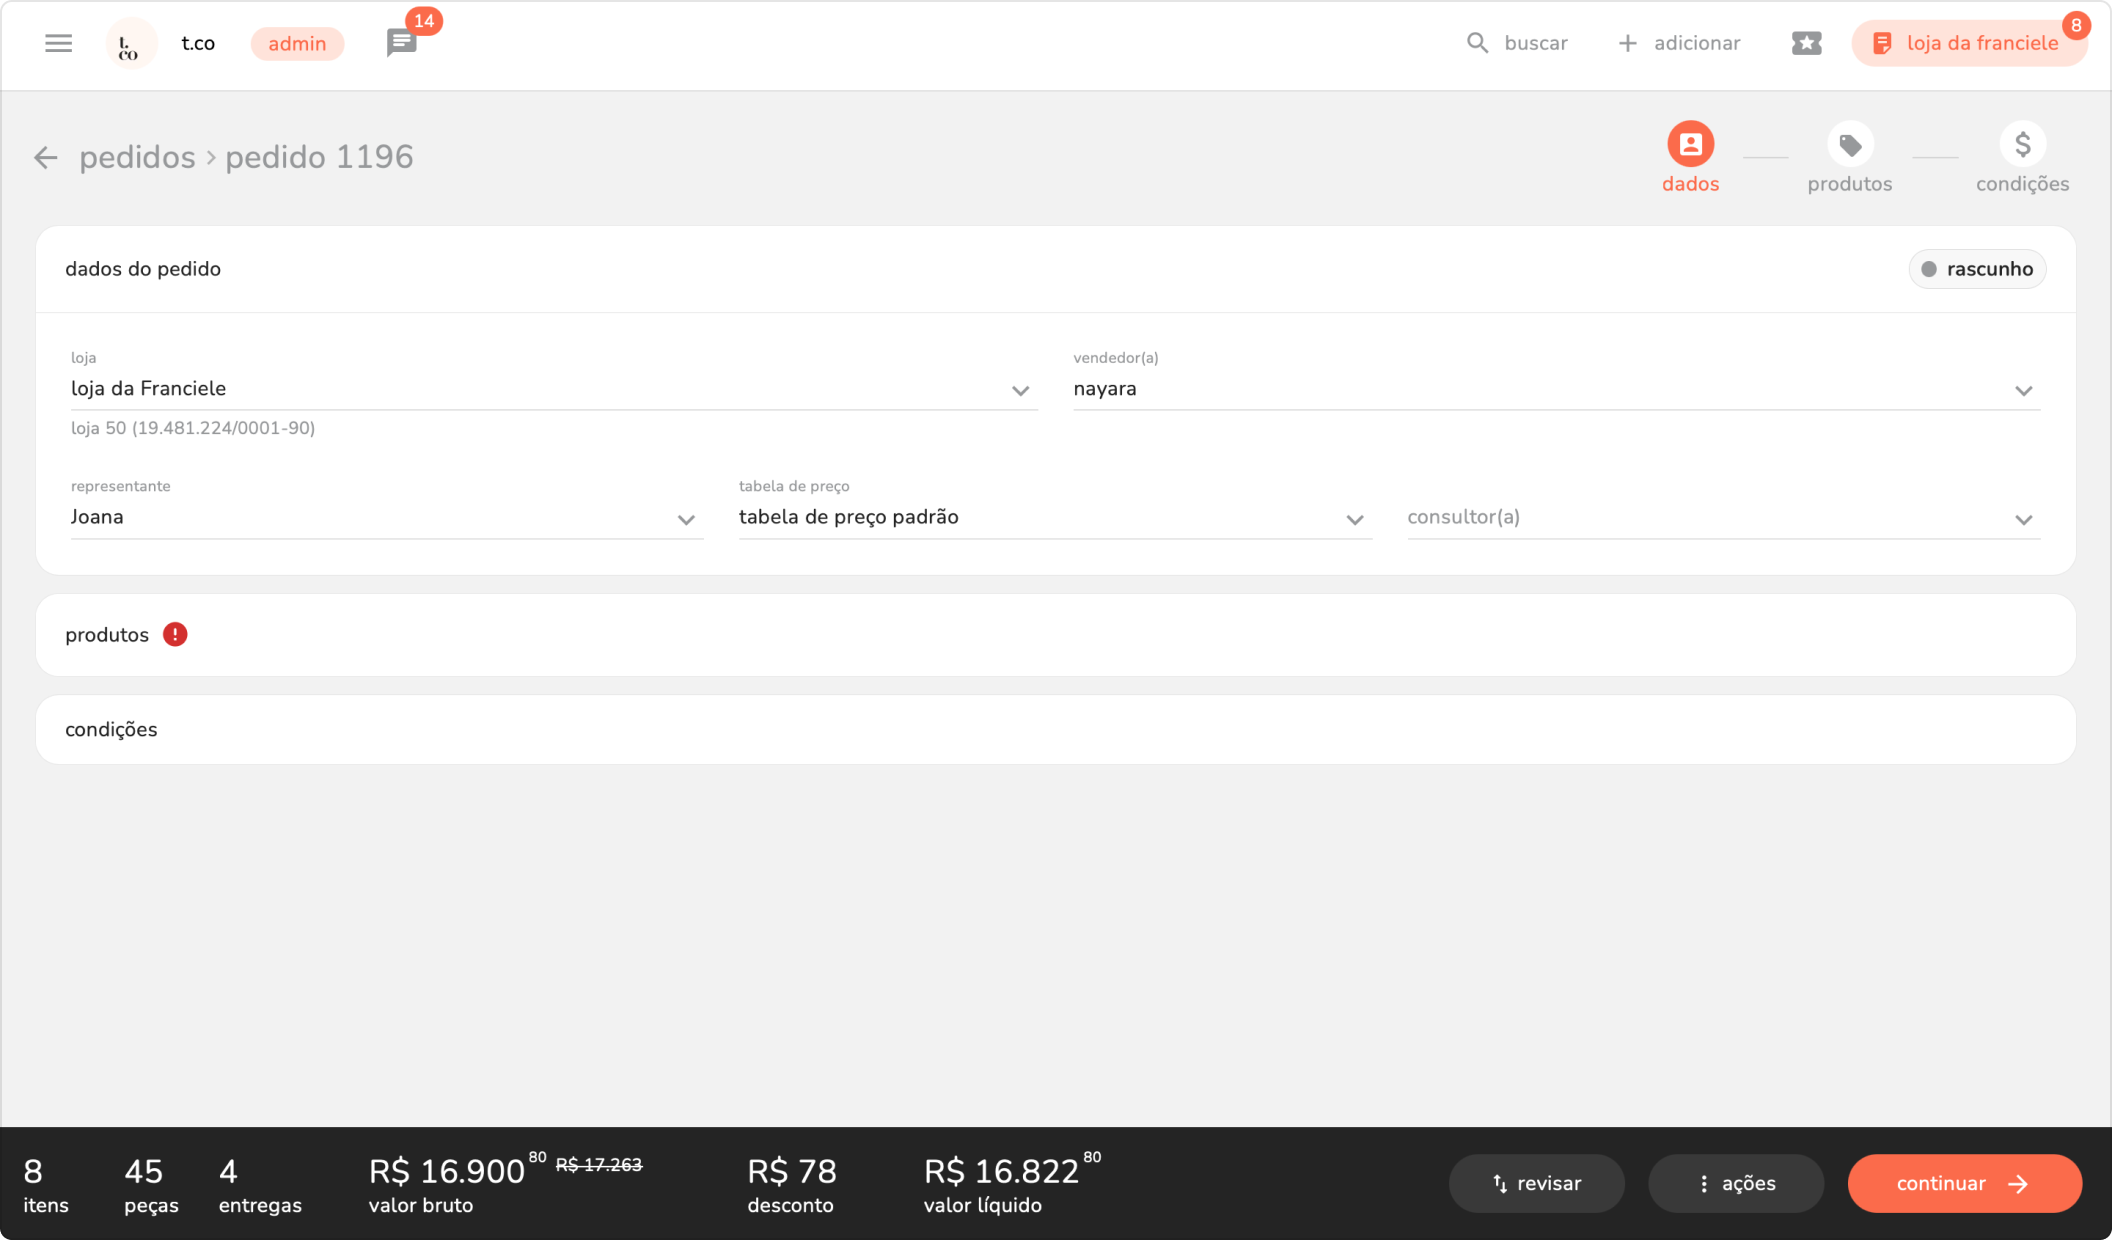Open the vendedor(a) dropdown
The width and height of the screenshot is (2112, 1240).
pyautogui.click(x=2023, y=391)
